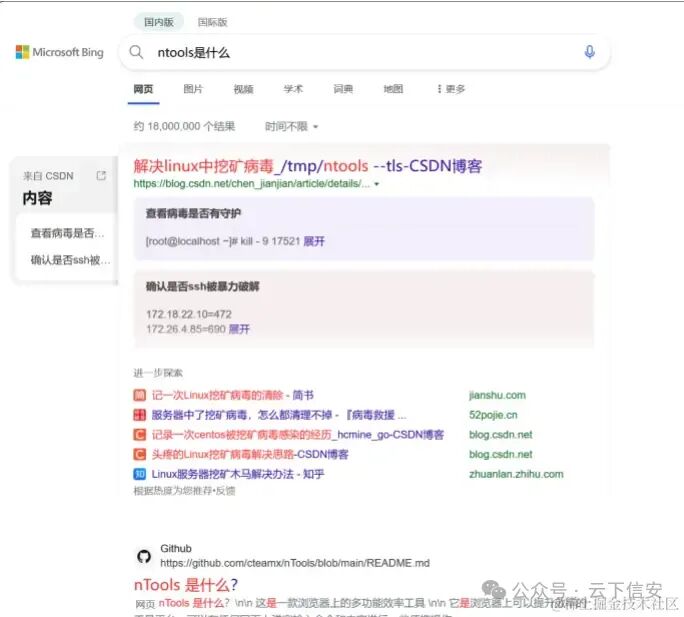Image resolution: width=684 pixels, height=617 pixels.
Task: Select the 视频 tab
Action: (x=243, y=89)
